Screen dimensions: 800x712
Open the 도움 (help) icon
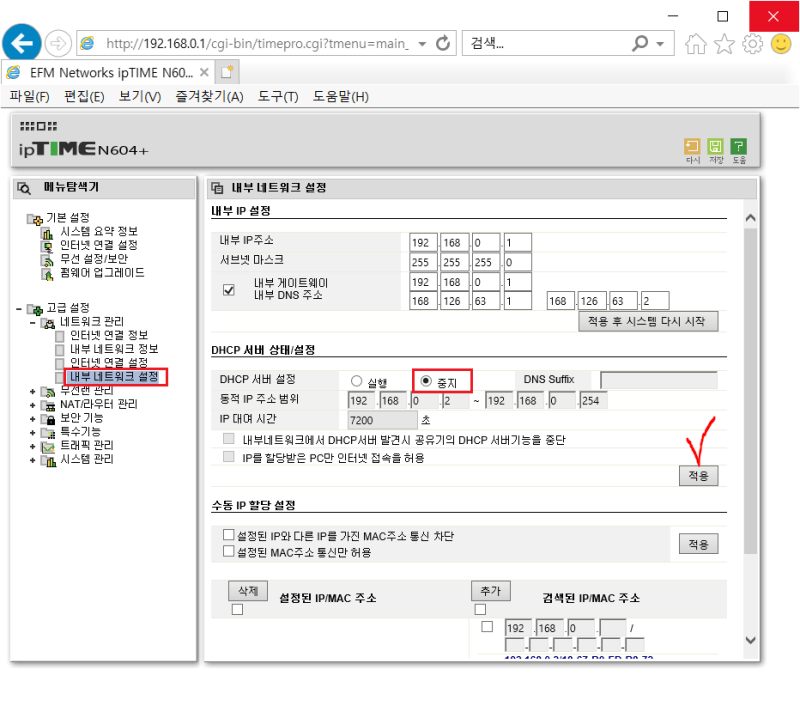[740, 148]
